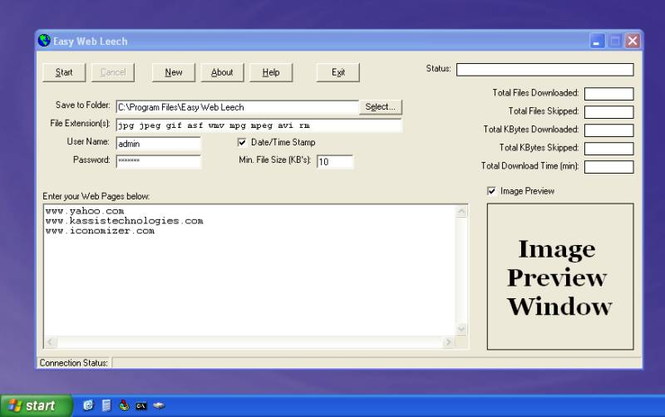
Task: Close the Easy Web Leech window
Action: 633,41
